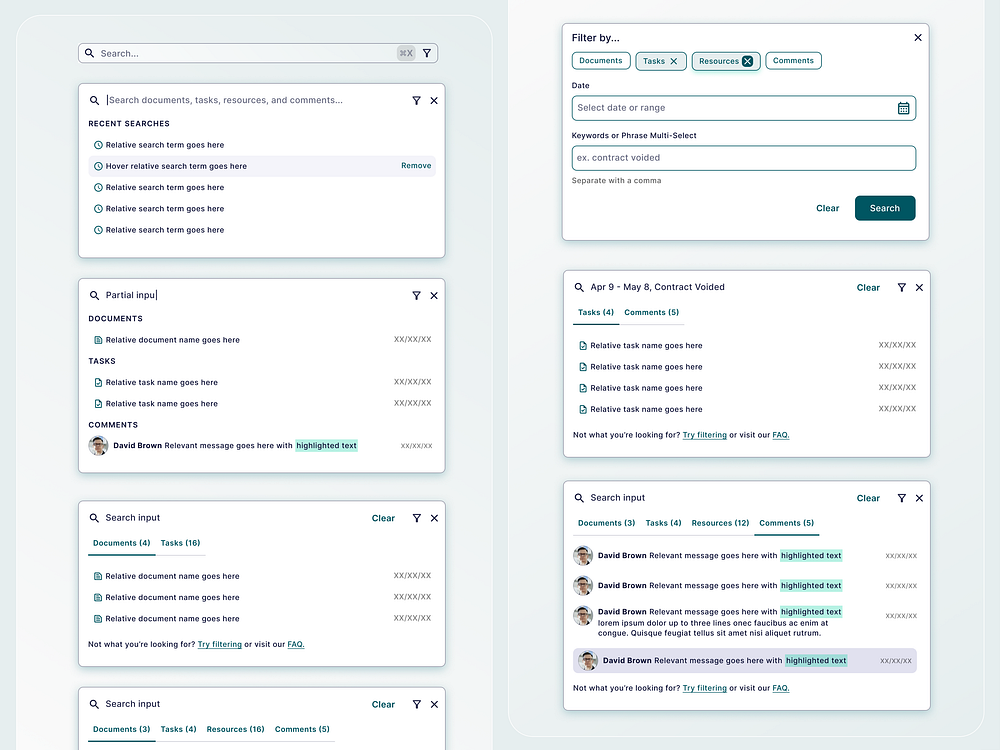This screenshot has width=1000, height=750.
Task: Remove the Tasks filter chip
Action: tap(672, 60)
